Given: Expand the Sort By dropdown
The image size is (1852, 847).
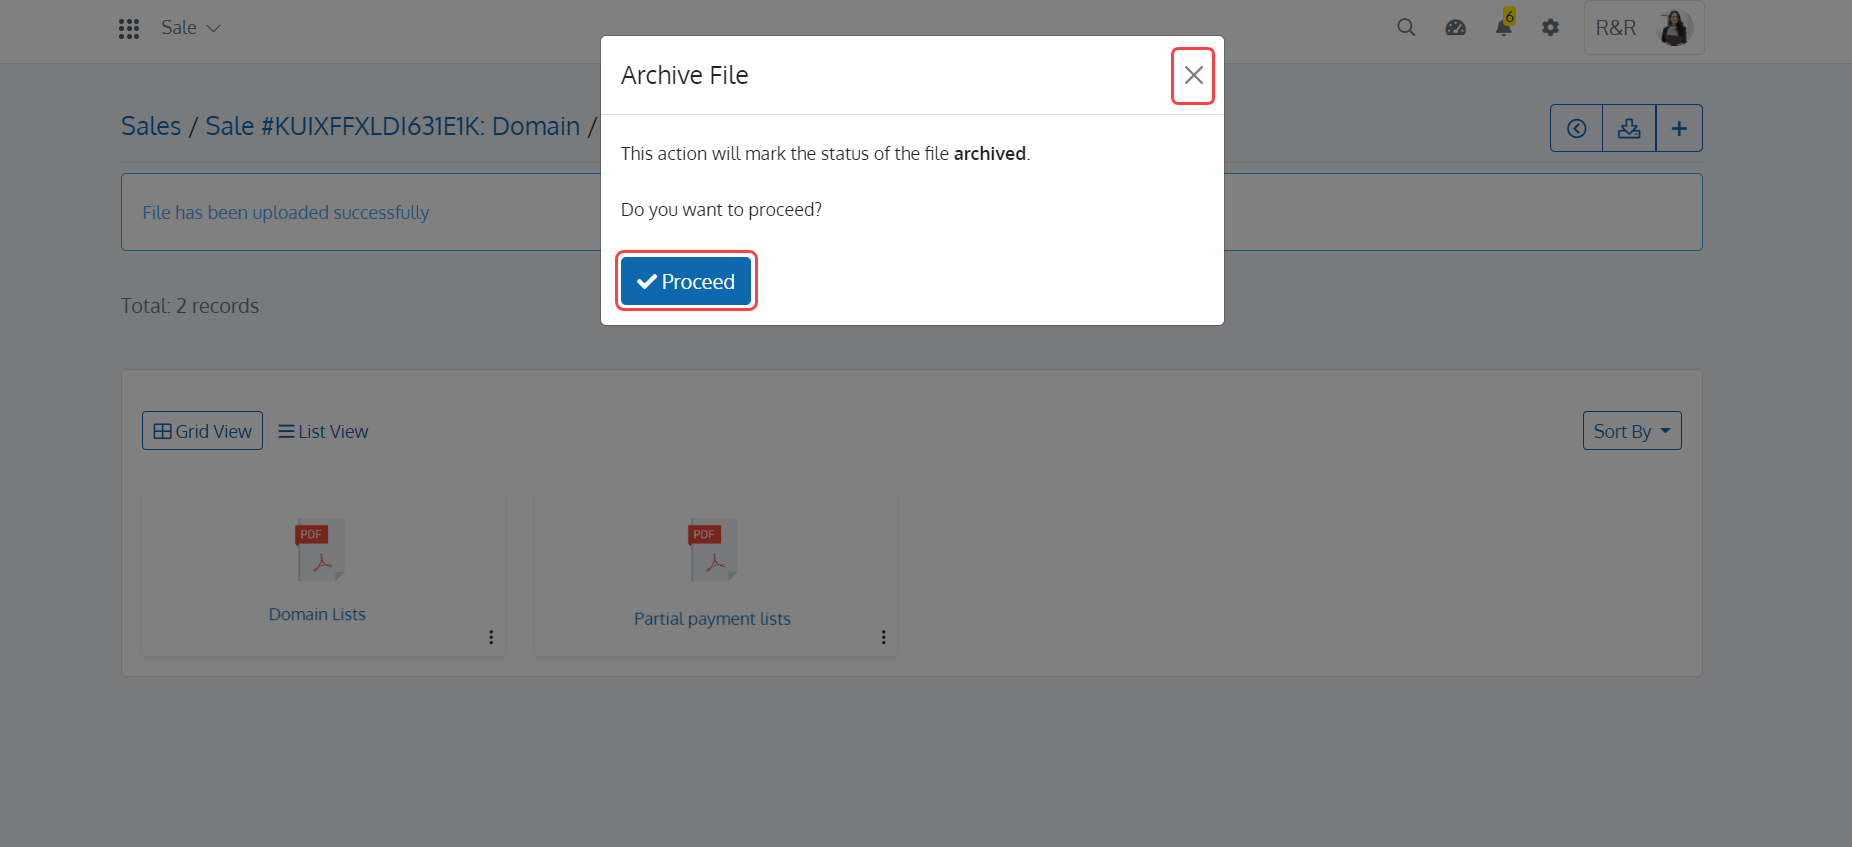Looking at the screenshot, I should (1632, 431).
